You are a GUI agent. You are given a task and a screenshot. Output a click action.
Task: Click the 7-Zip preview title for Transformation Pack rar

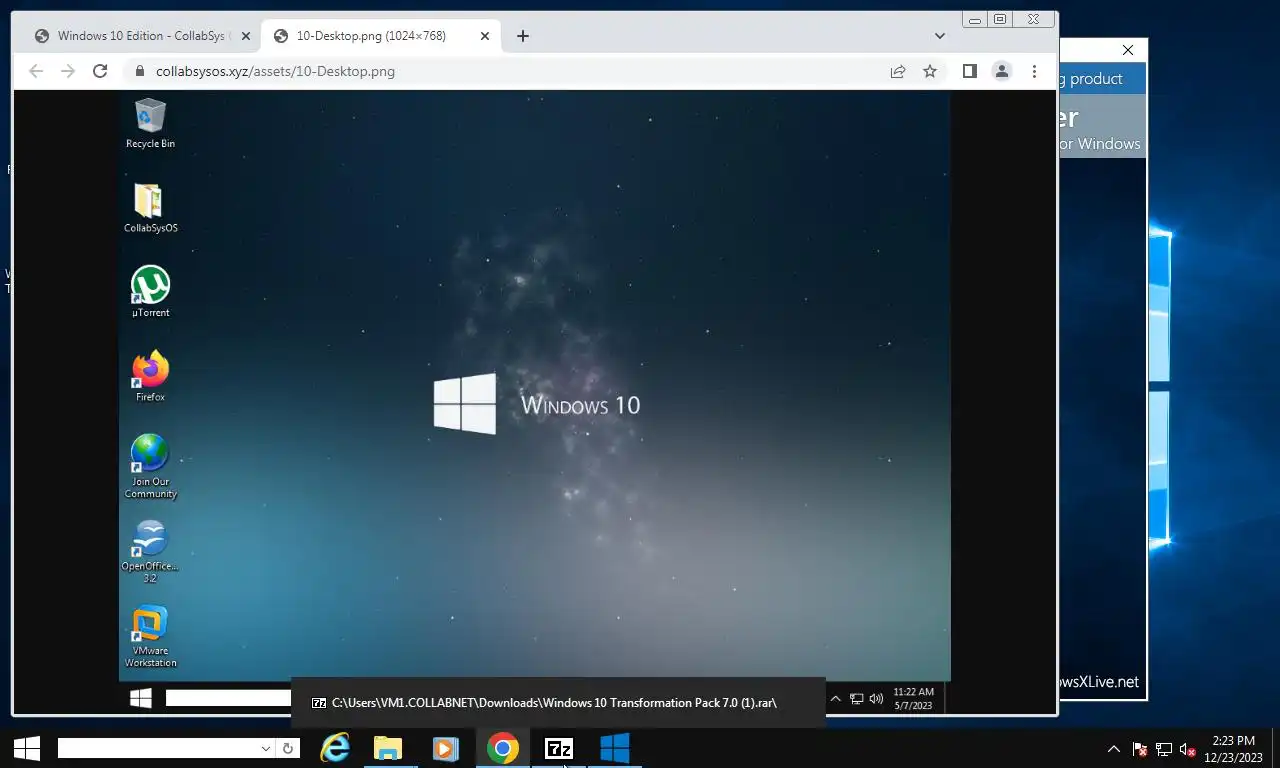[553, 703]
